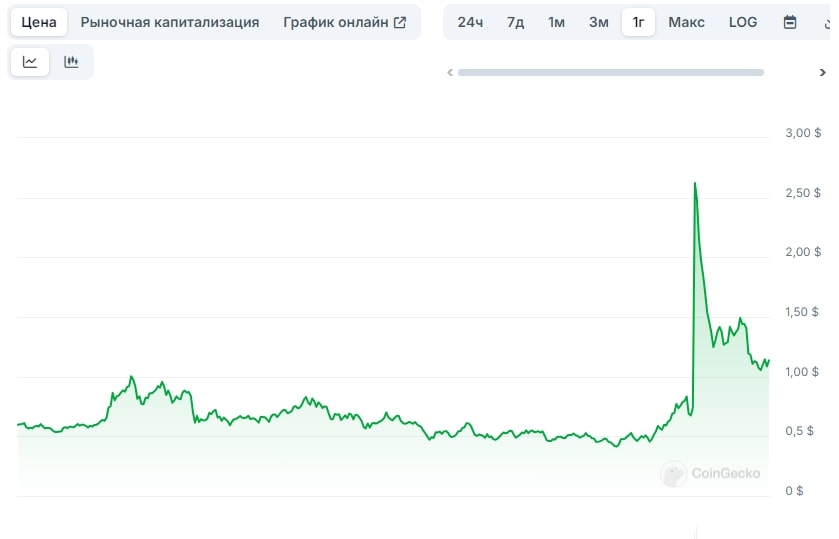This screenshot has height=539, width=839.
Task: Choose the 1м time range
Action: tap(556, 22)
